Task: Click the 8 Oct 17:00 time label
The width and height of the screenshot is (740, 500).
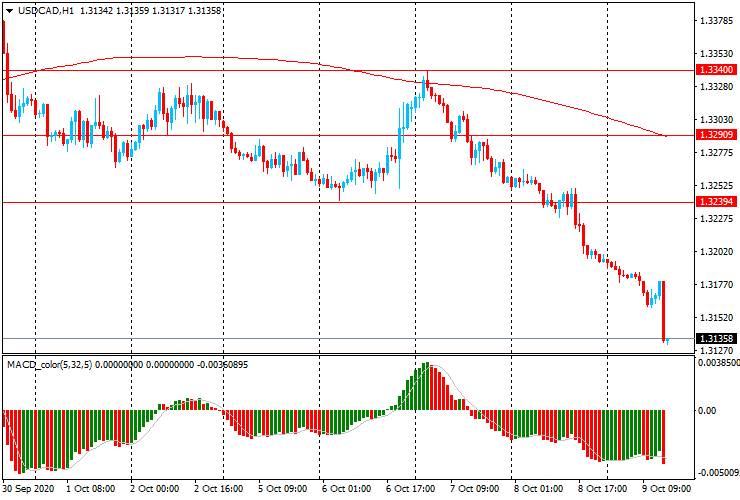Action: 603,489
